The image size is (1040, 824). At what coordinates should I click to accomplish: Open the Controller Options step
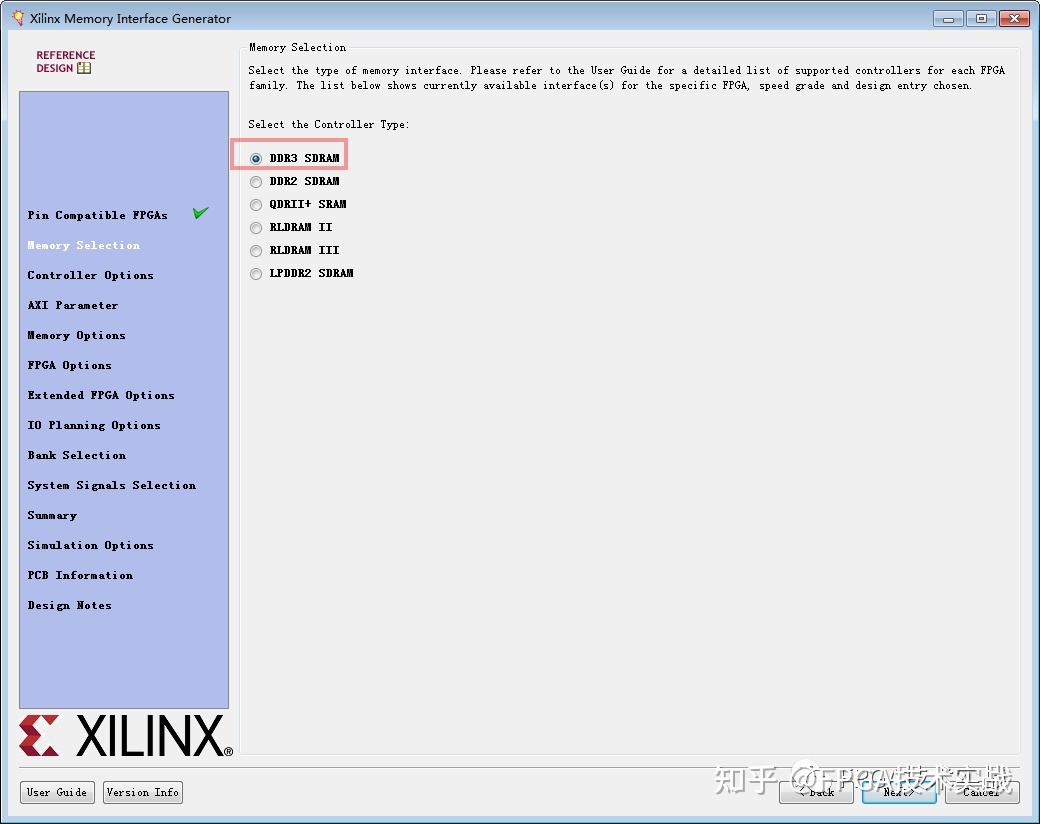coord(90,275)
